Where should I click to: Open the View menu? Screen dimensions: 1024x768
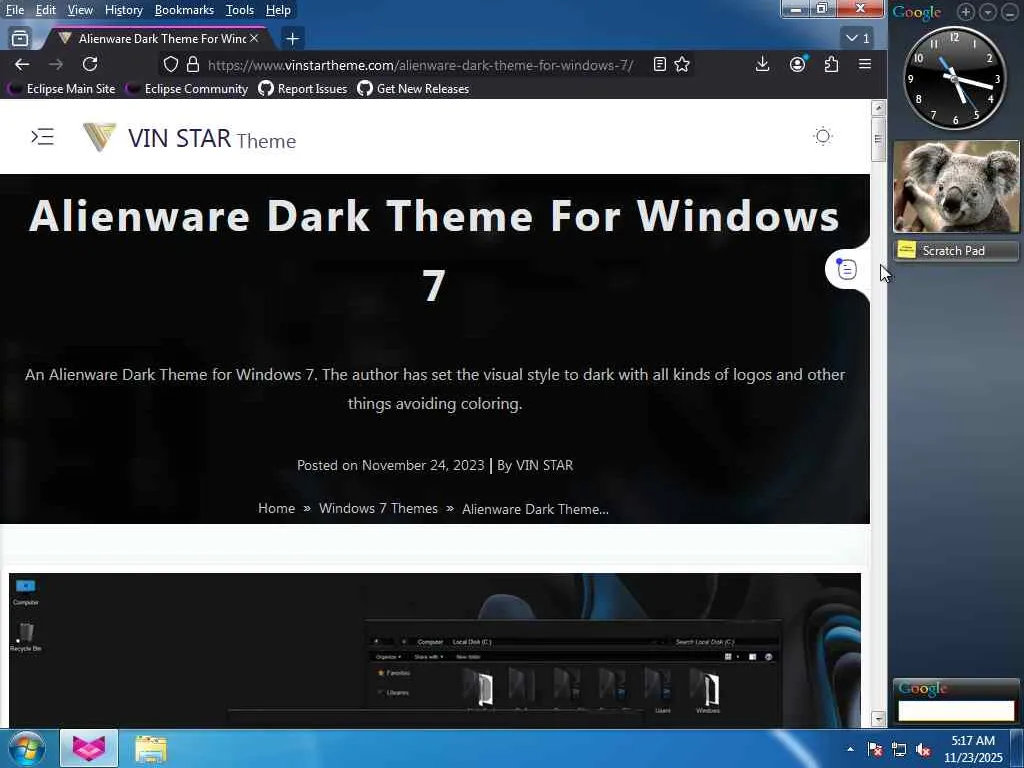click(80, 10)
